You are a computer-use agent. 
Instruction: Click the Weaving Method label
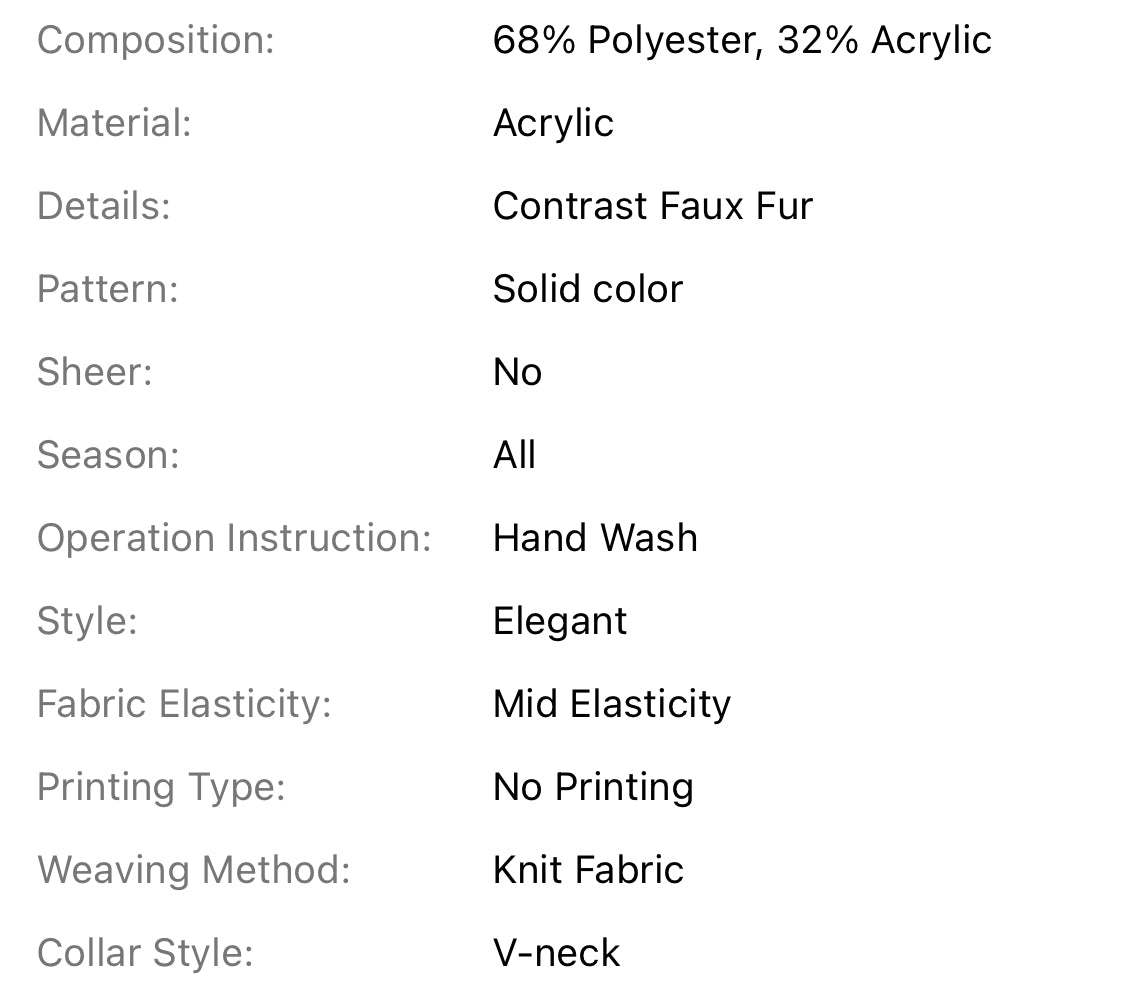click(194, 871)
